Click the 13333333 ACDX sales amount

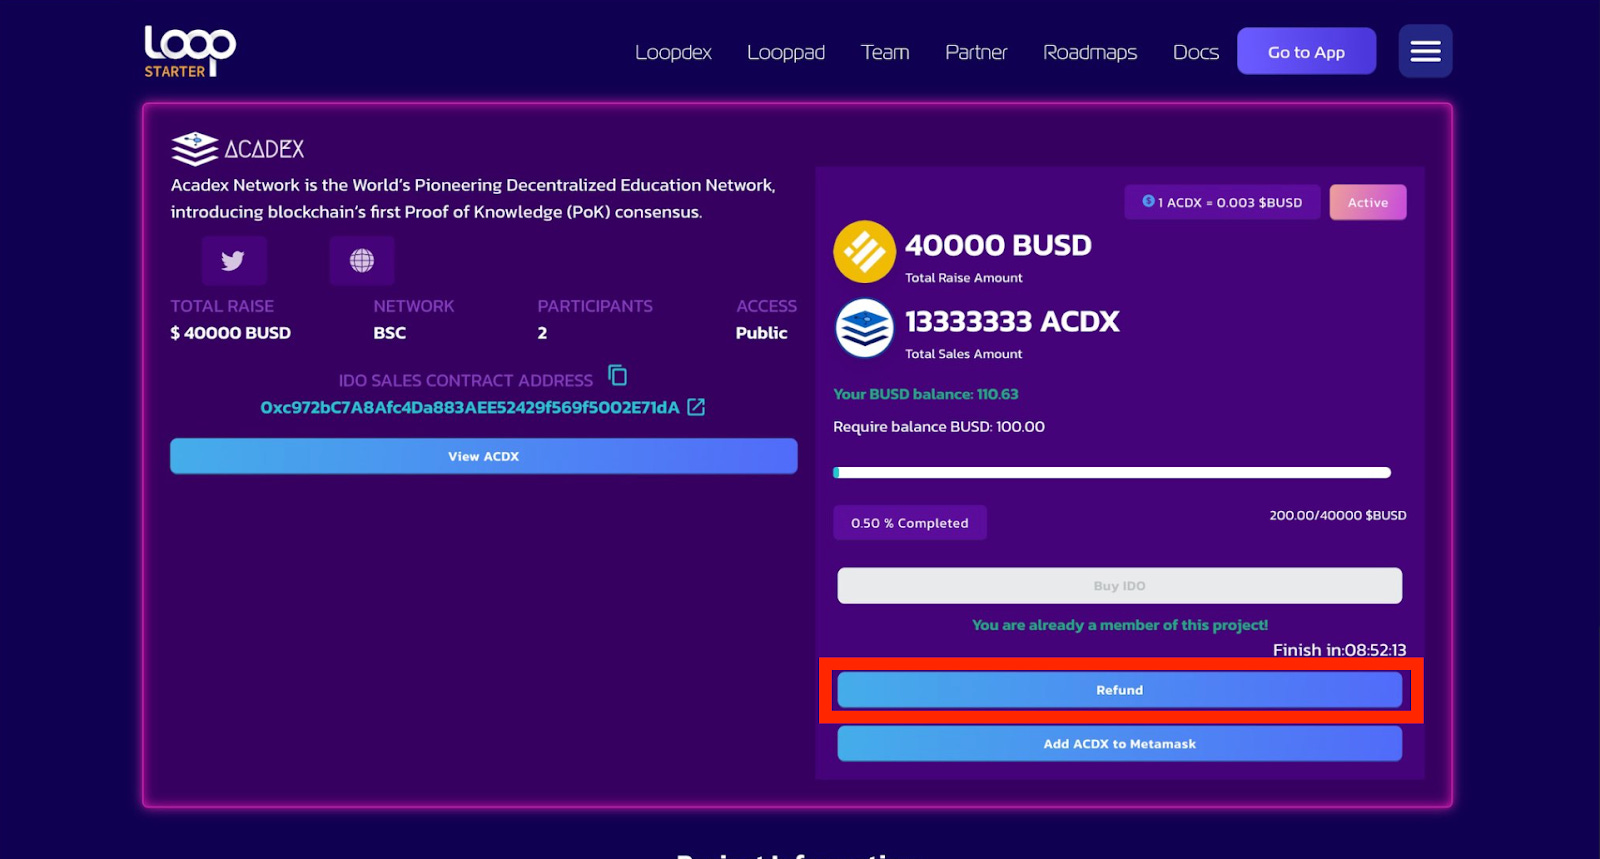(1012, 321)
